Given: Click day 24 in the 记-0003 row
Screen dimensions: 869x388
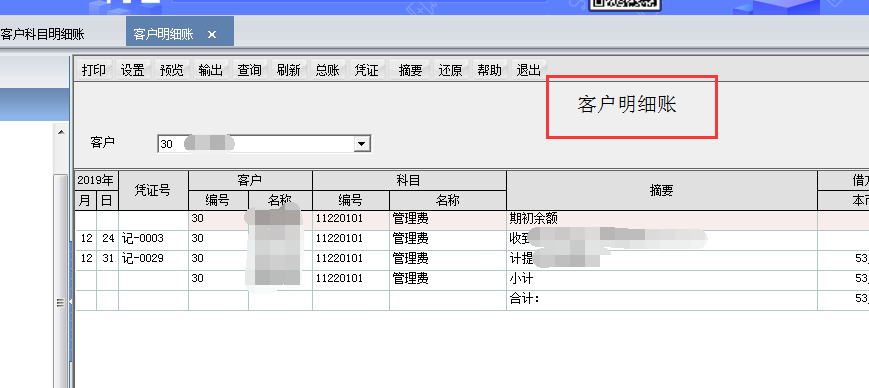Looking at the screenshot, I should click(x=108, y=239).
